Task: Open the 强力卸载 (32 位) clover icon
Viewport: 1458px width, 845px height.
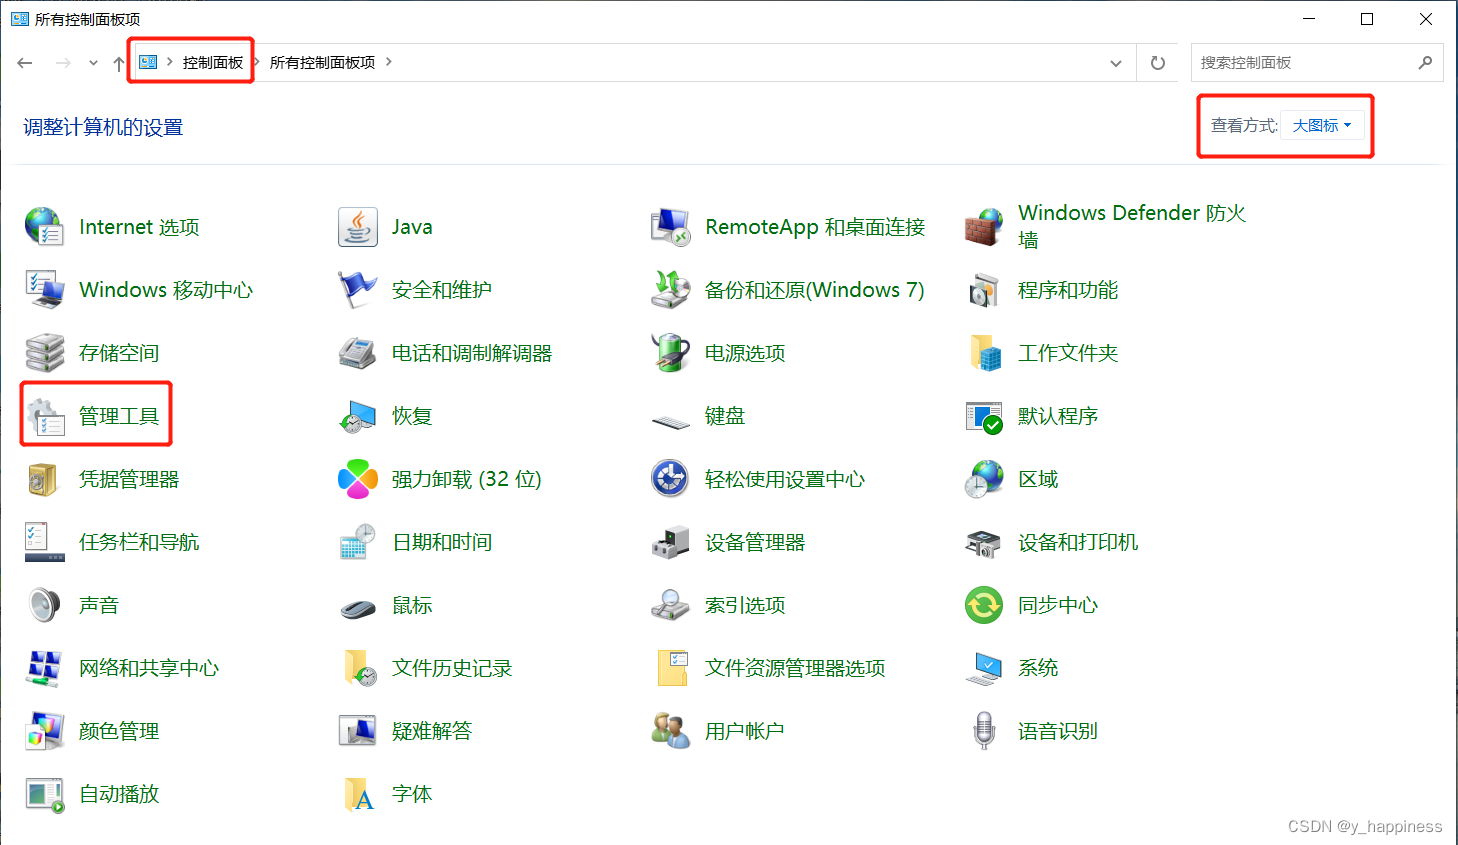Action: 357,479
